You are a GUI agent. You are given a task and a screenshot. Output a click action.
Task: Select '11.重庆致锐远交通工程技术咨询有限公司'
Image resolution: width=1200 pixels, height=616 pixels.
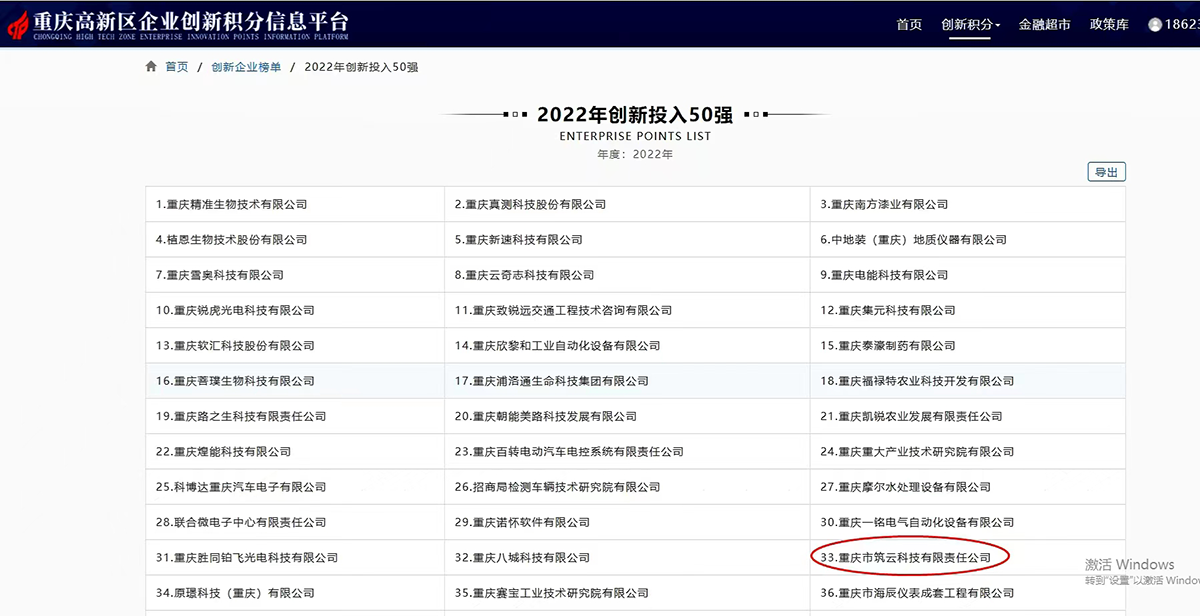(563, 310)
